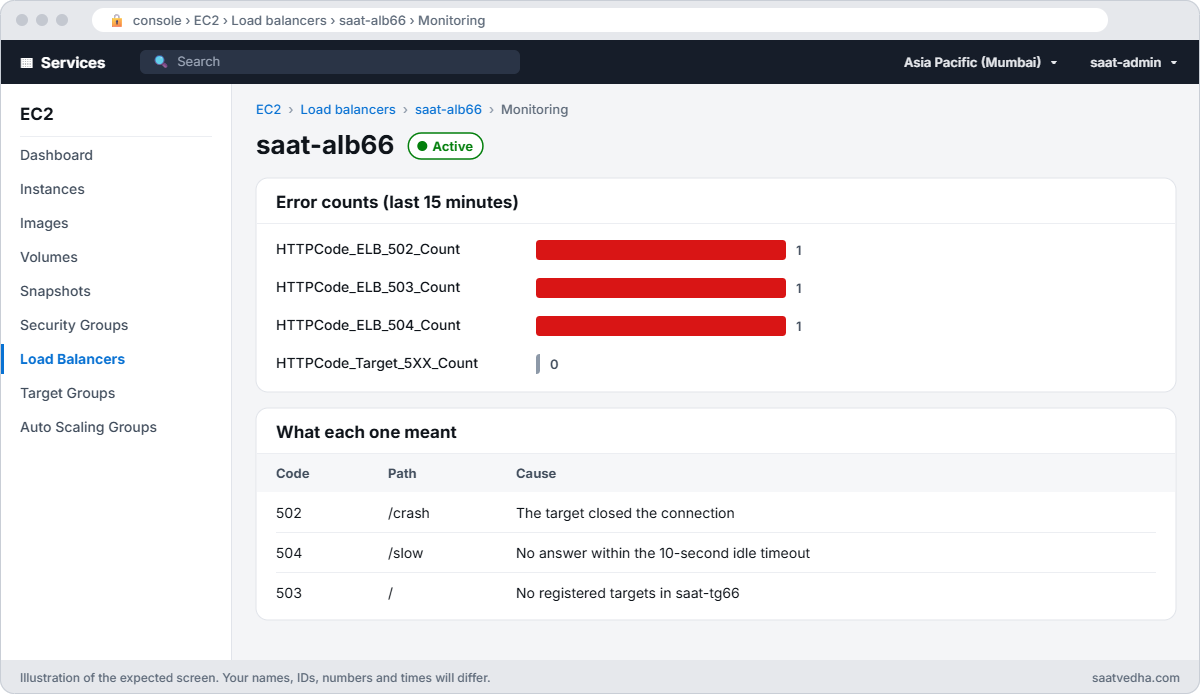
Task: Click the Cause column header
Action: 536,473
